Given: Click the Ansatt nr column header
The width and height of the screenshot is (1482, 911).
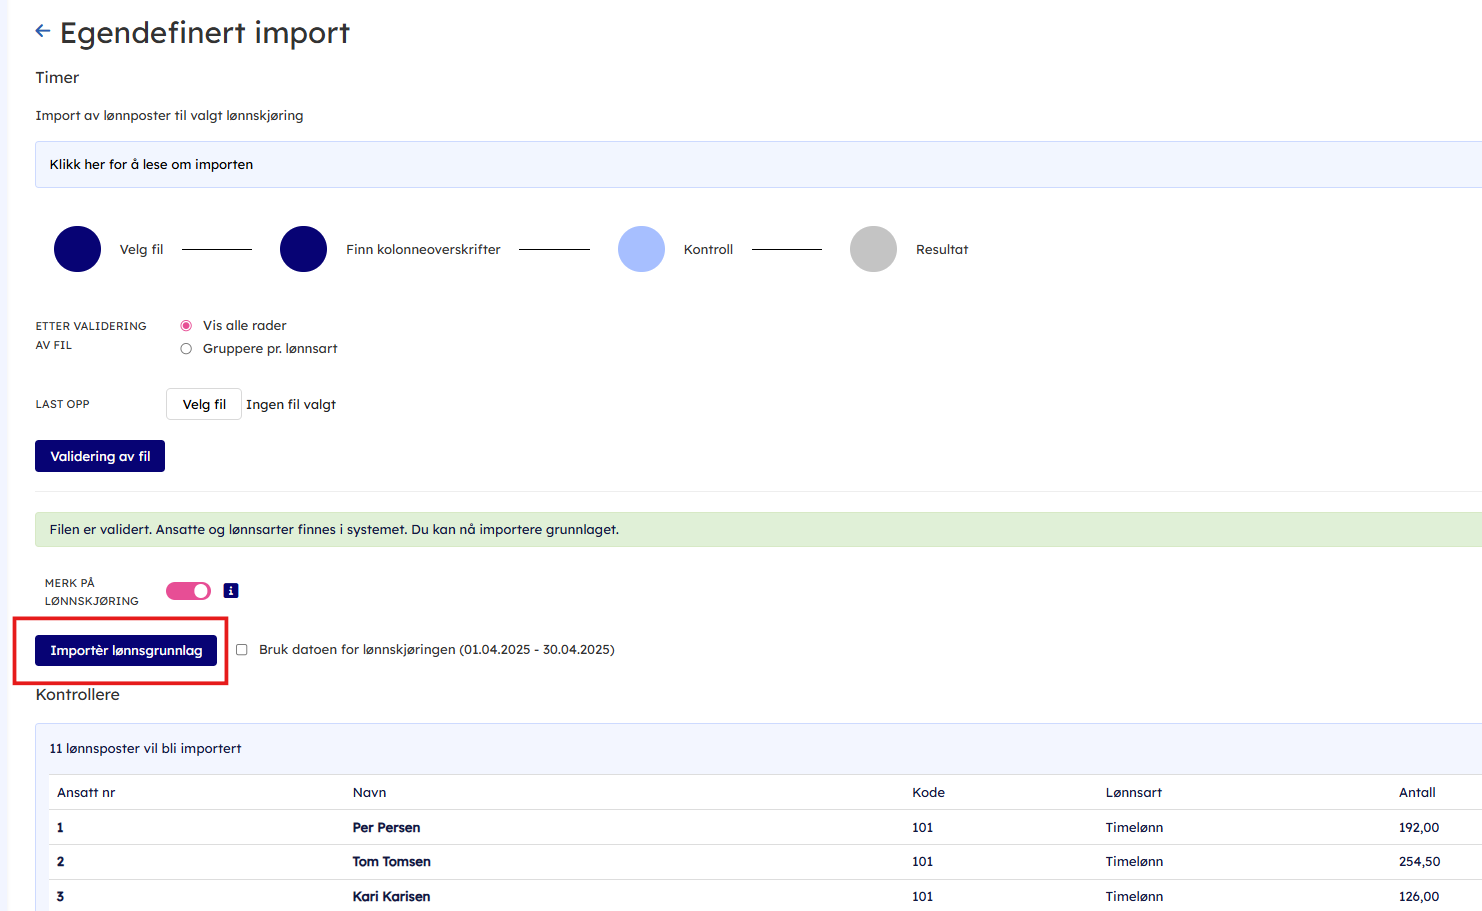Looking at the screenshot, I should 86,793.
